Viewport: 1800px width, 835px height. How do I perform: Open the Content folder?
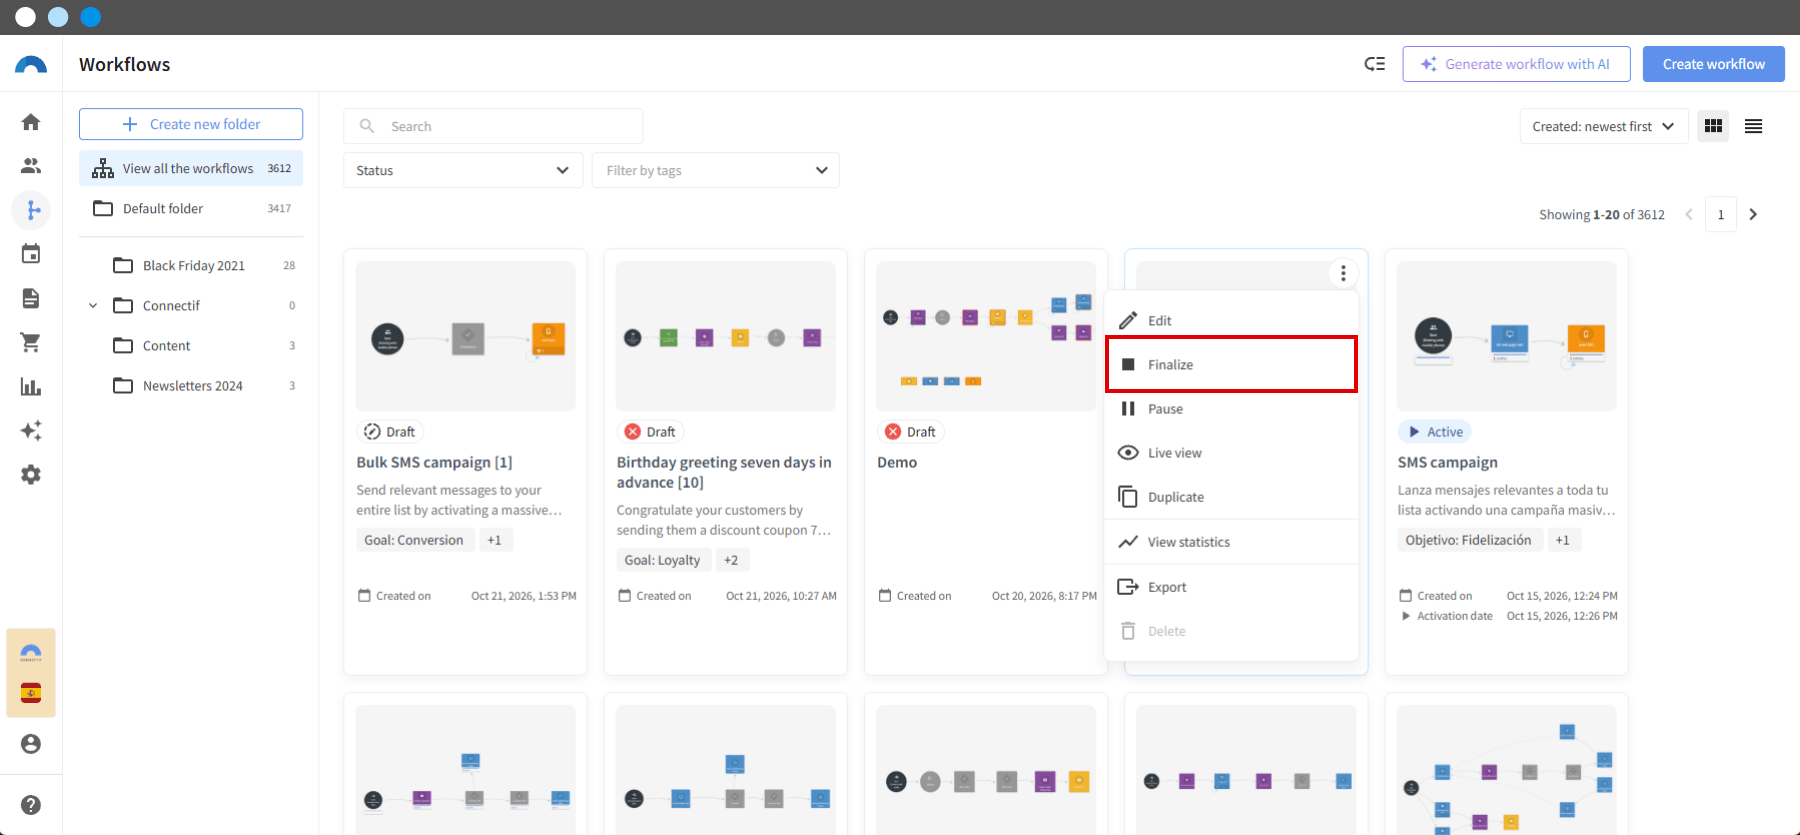coord(203,345)
